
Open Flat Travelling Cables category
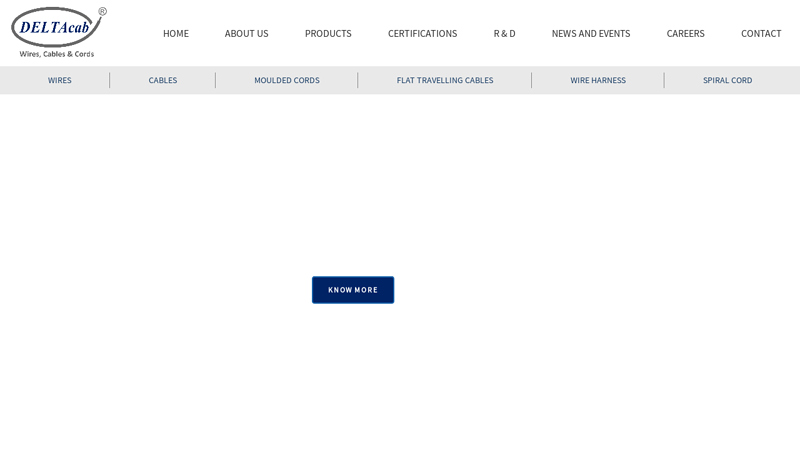click(x=445, y=80)
